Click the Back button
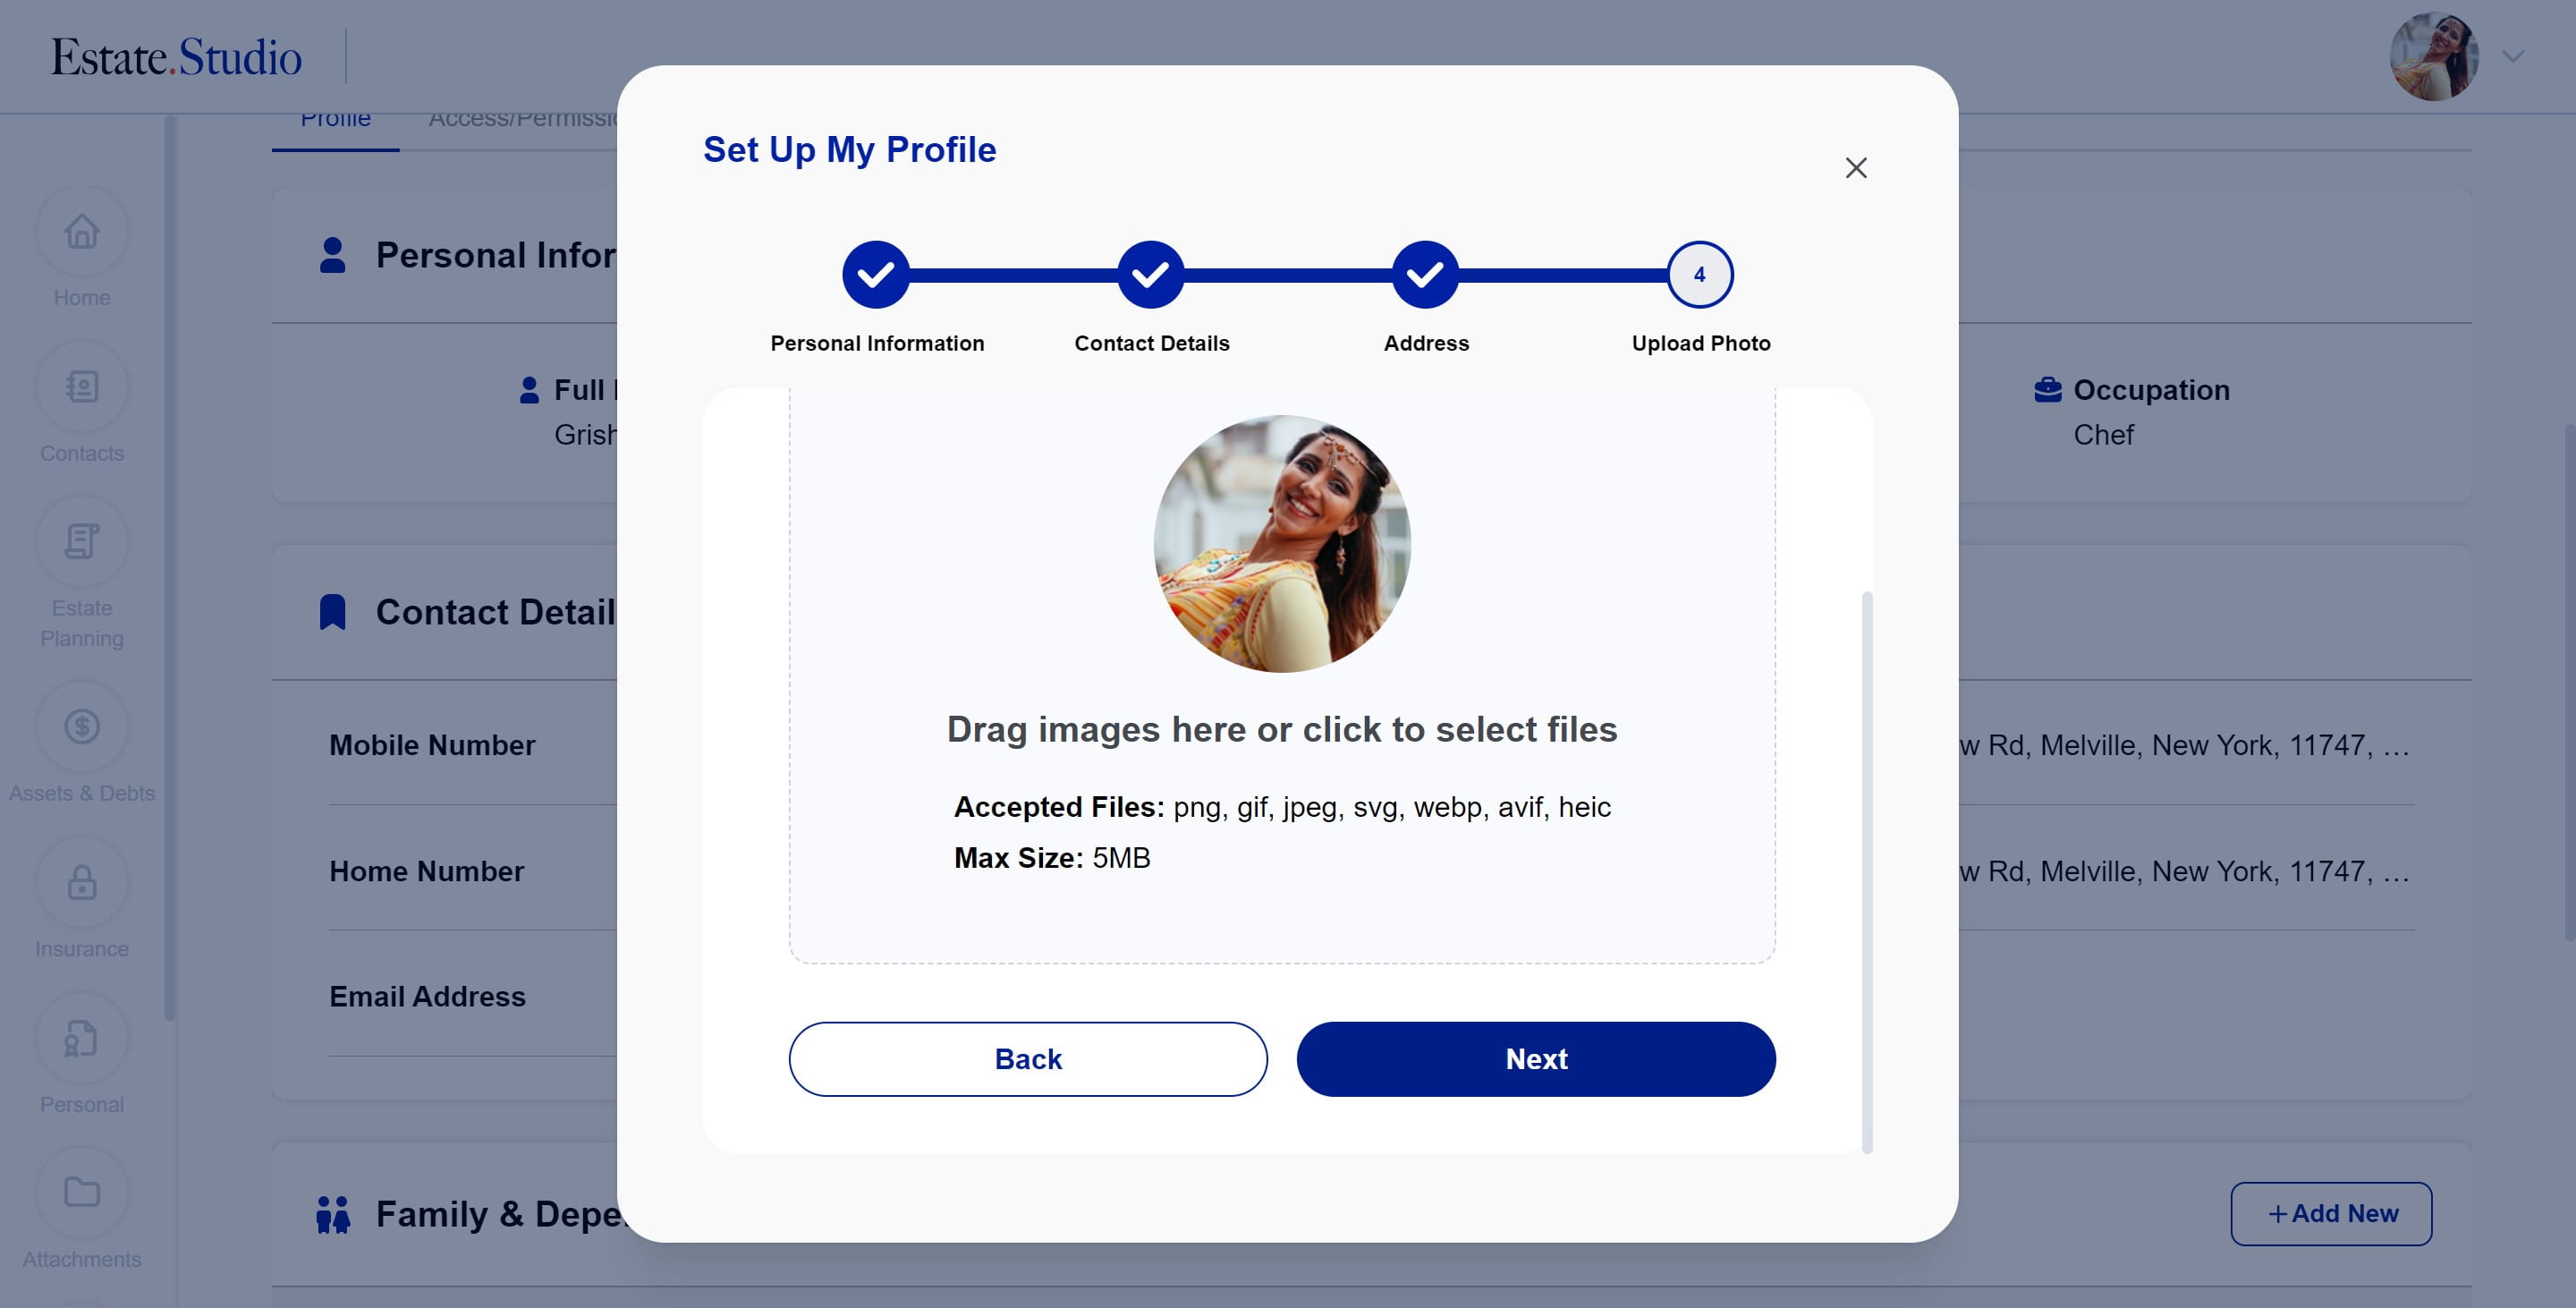 1028,1059
